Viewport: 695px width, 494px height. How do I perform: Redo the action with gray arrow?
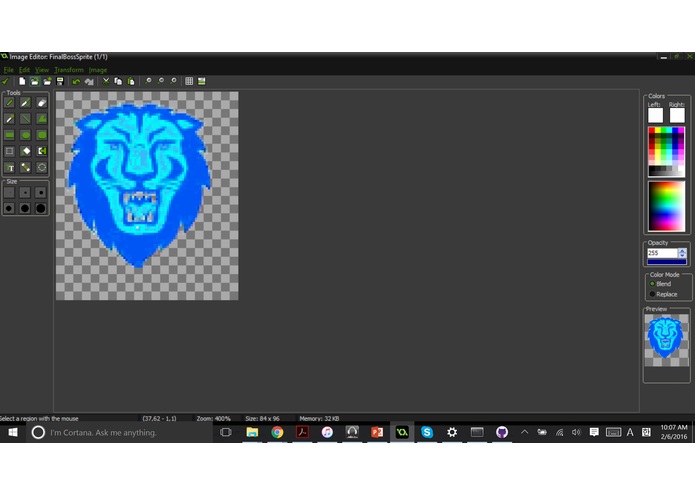(x=89, y=82)
